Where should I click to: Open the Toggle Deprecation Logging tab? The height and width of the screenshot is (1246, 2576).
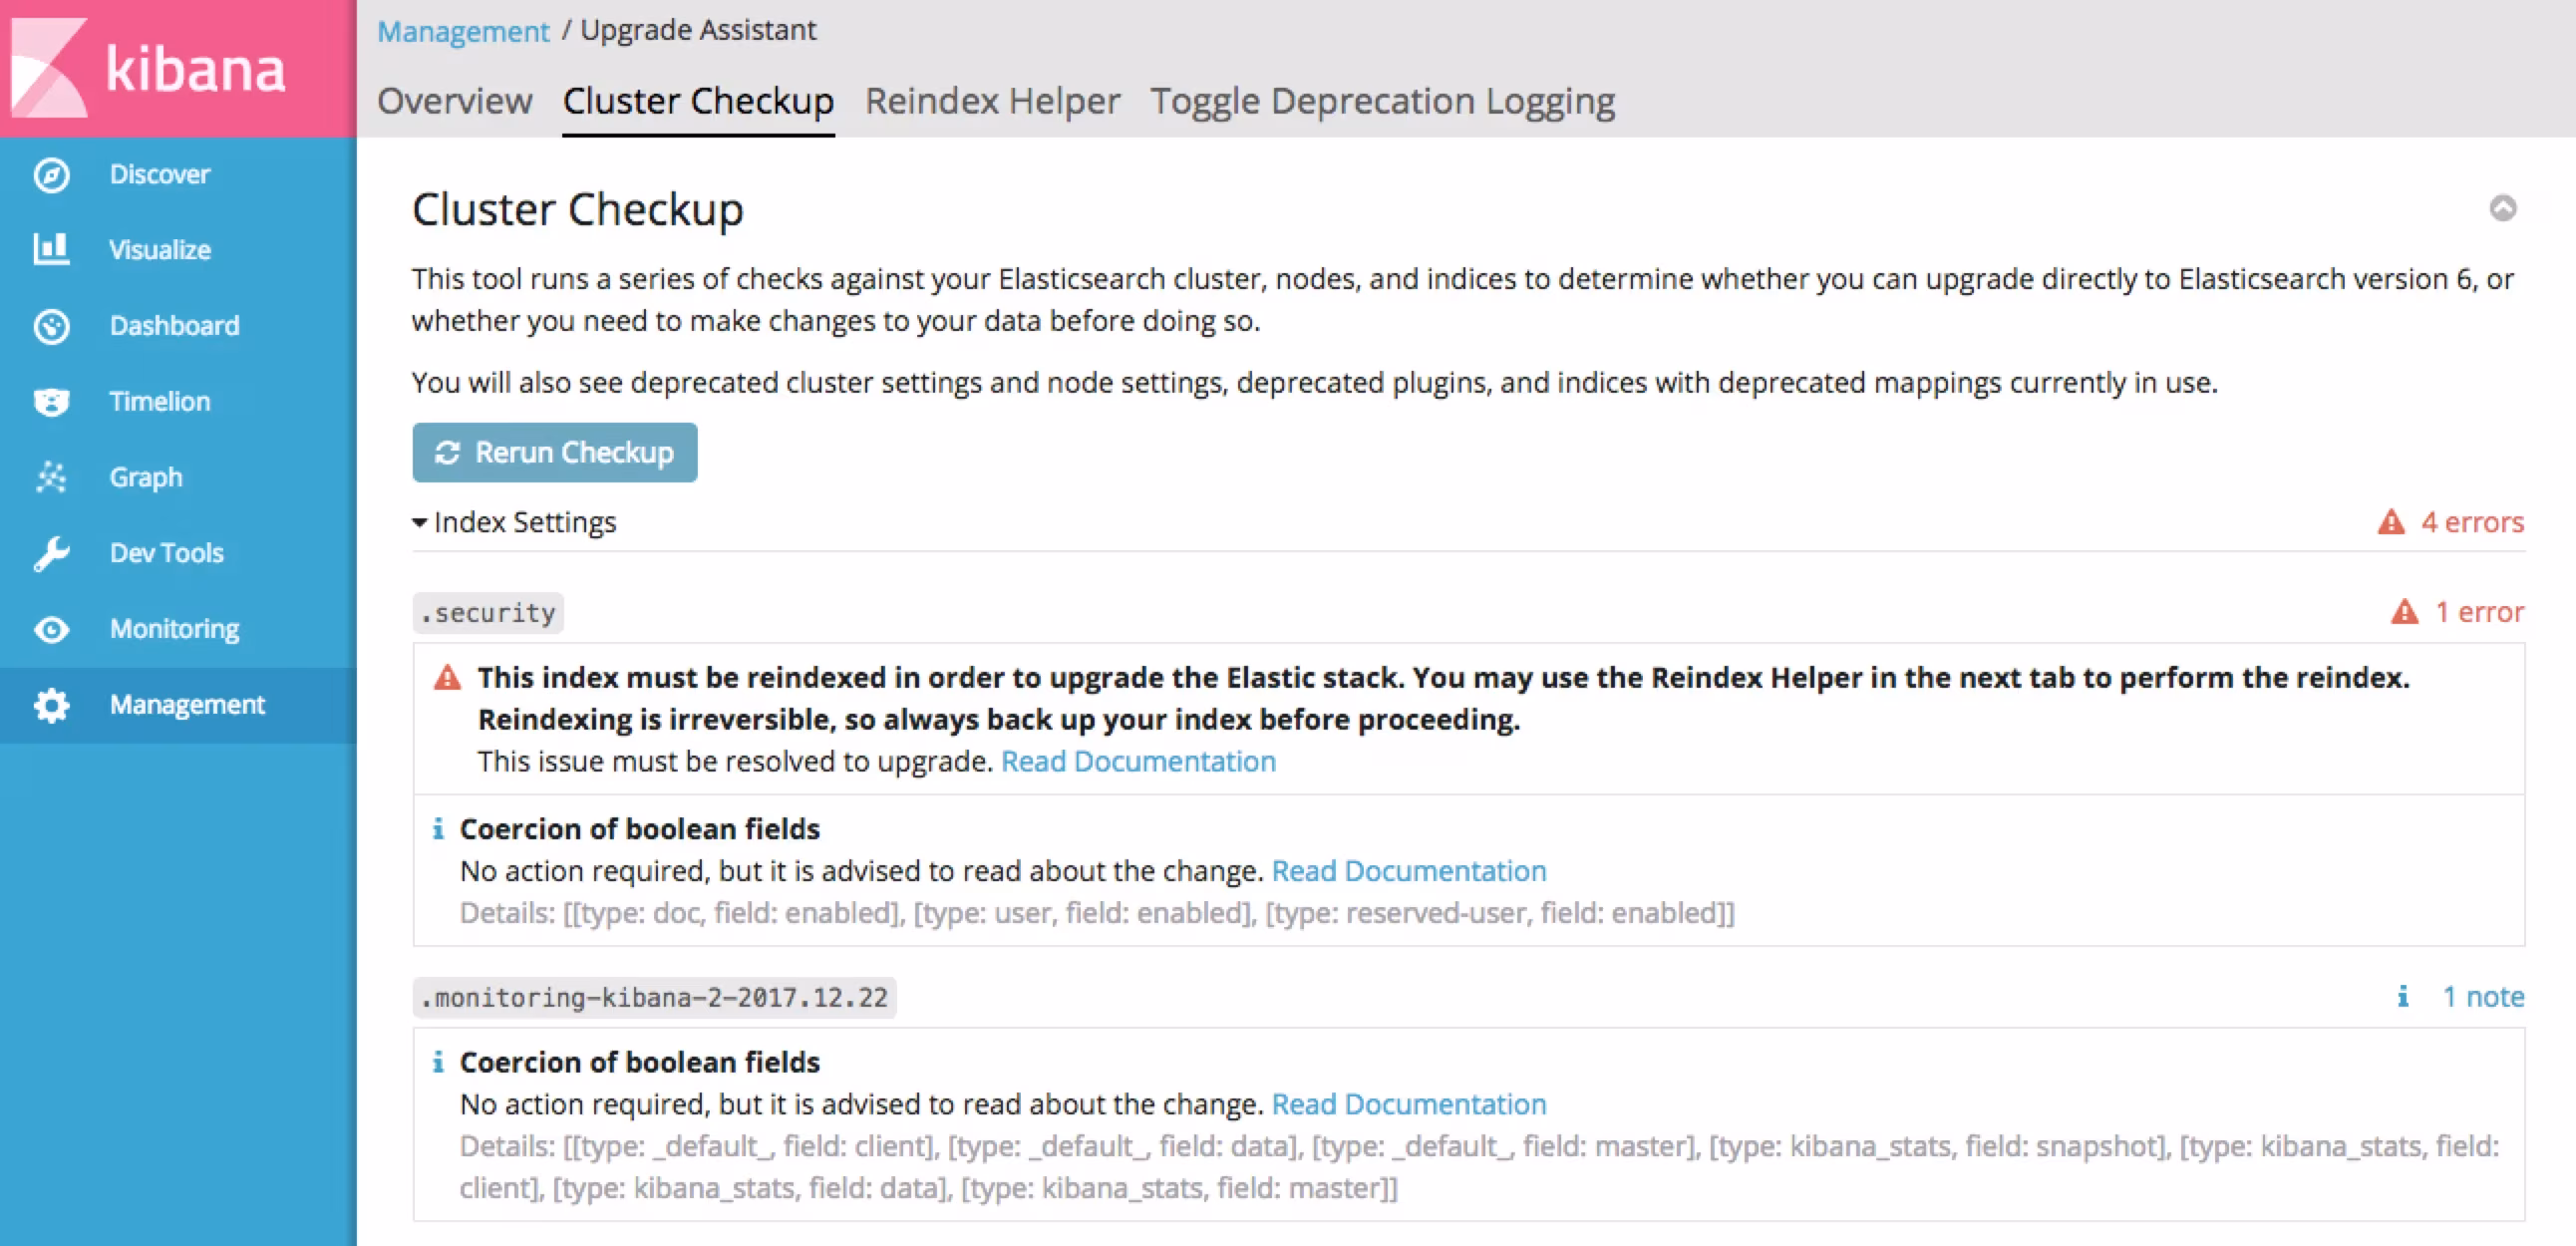coord(1381,101)
